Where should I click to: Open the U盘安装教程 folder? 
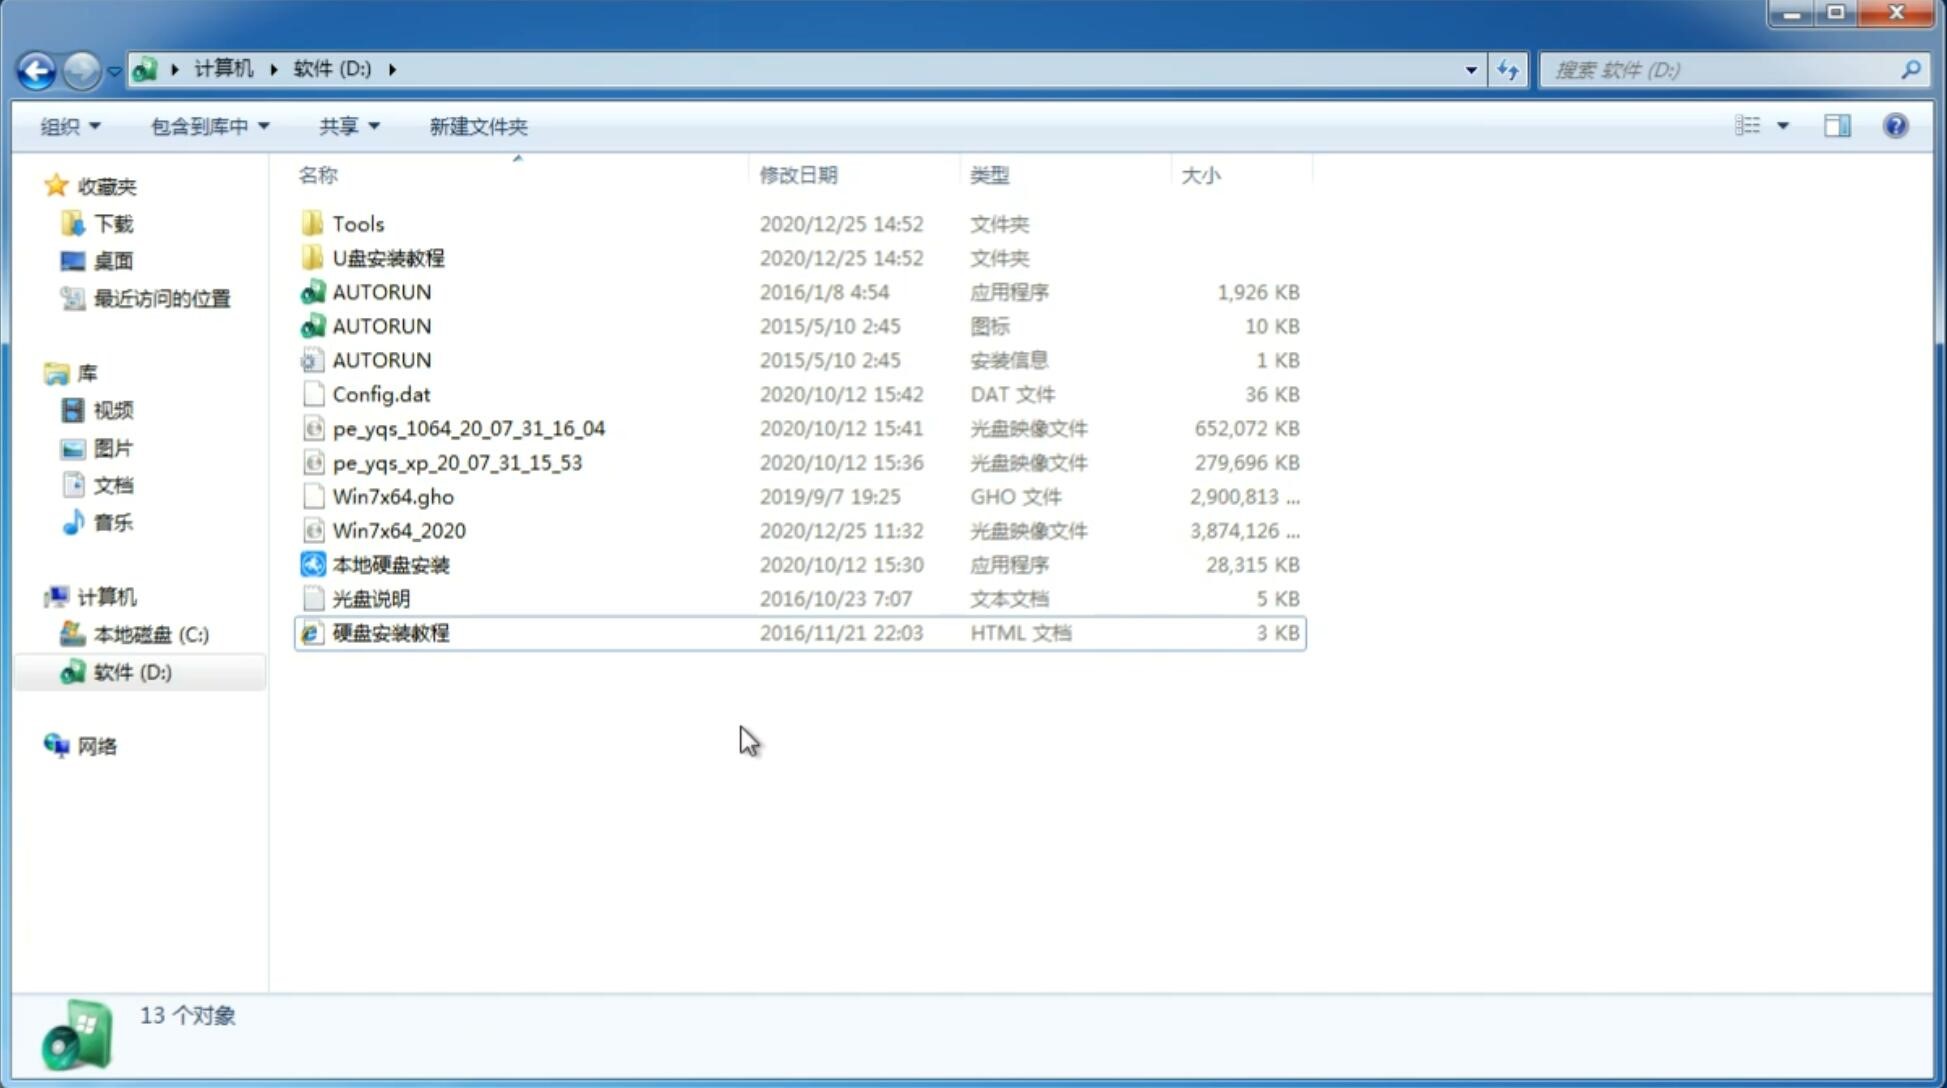(388, 258)
